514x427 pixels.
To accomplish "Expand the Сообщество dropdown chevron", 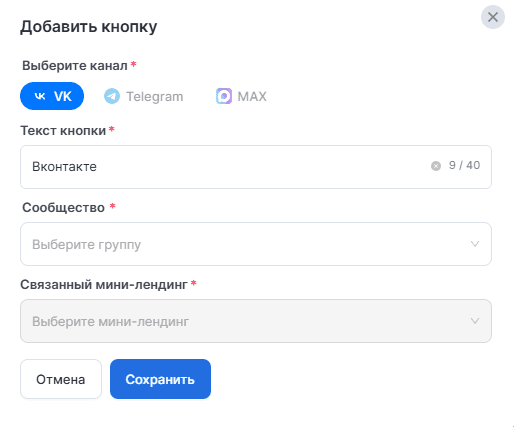I will click(475, 244).
